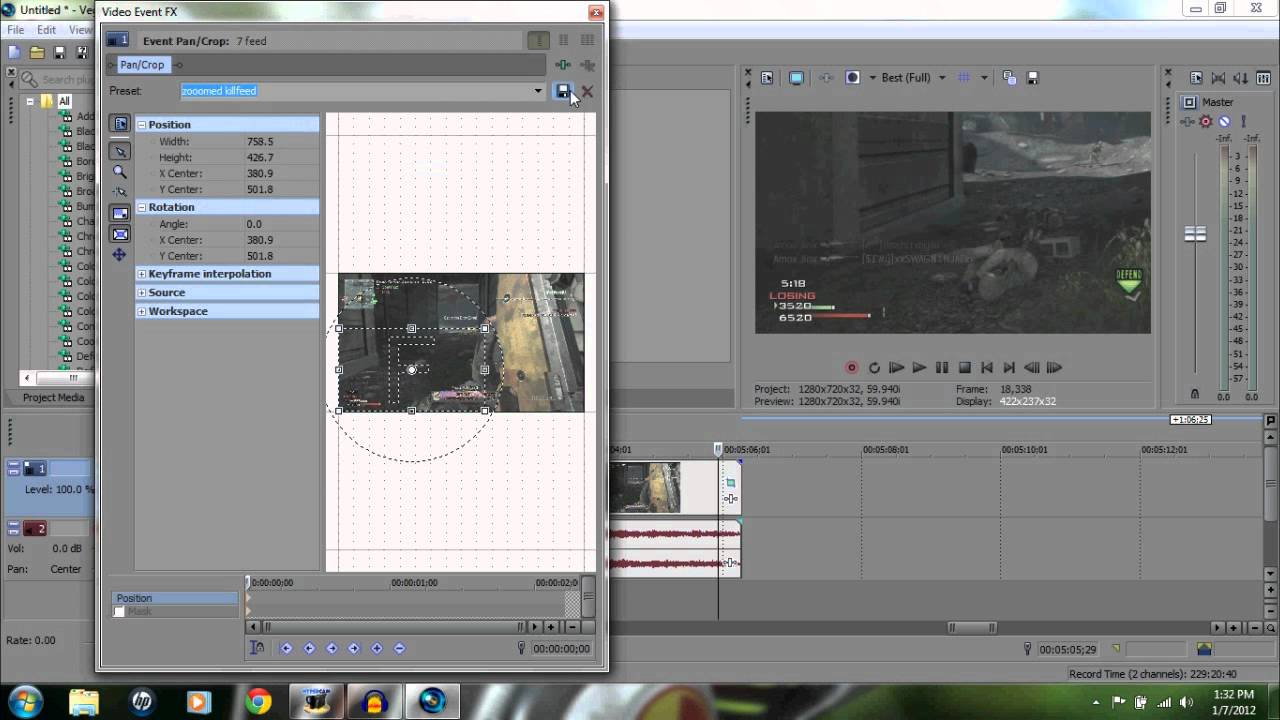The width and height of the screenshot is (1280, 720).
Task: Open the Edit menu
Action: click(x=46, y=30)
